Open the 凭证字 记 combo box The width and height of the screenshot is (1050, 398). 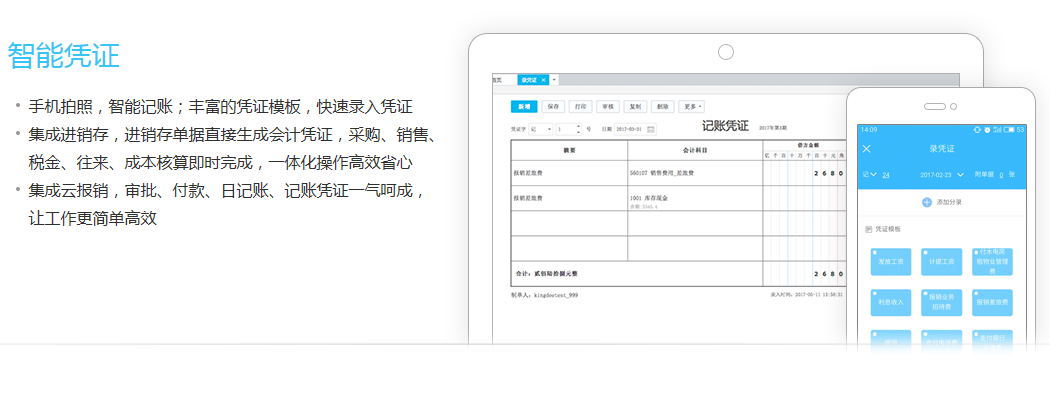pos(540,129)
